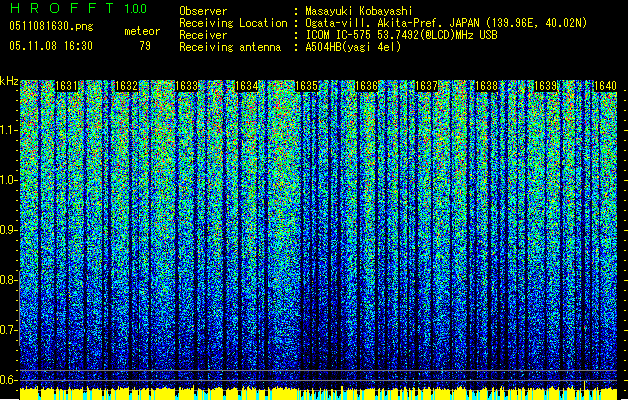Click the Observer label
This screenshot has height=400, width=629.
click(x=203, y=11)
